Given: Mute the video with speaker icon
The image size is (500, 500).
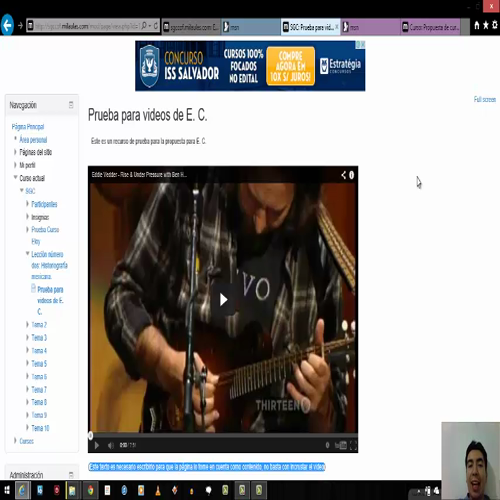Looking at the screenshot, I should coord(111,445).
